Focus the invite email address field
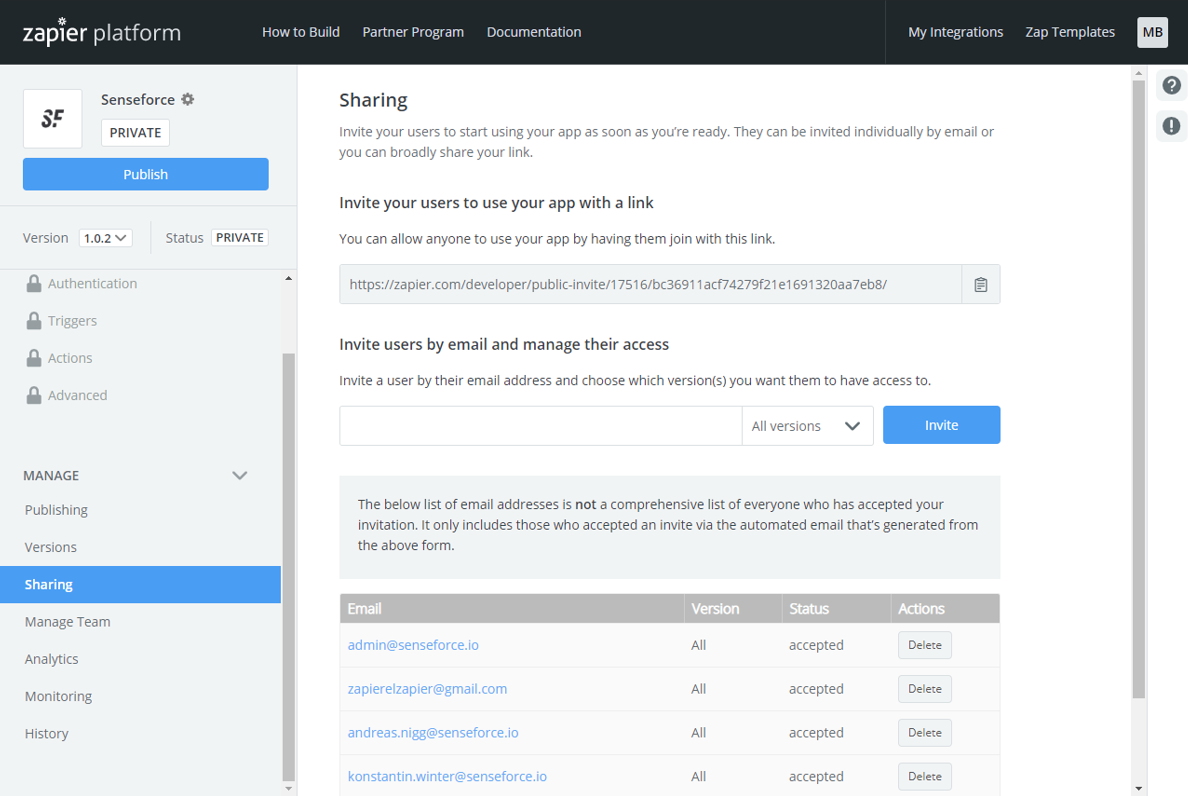 click(x=541, y=426)
